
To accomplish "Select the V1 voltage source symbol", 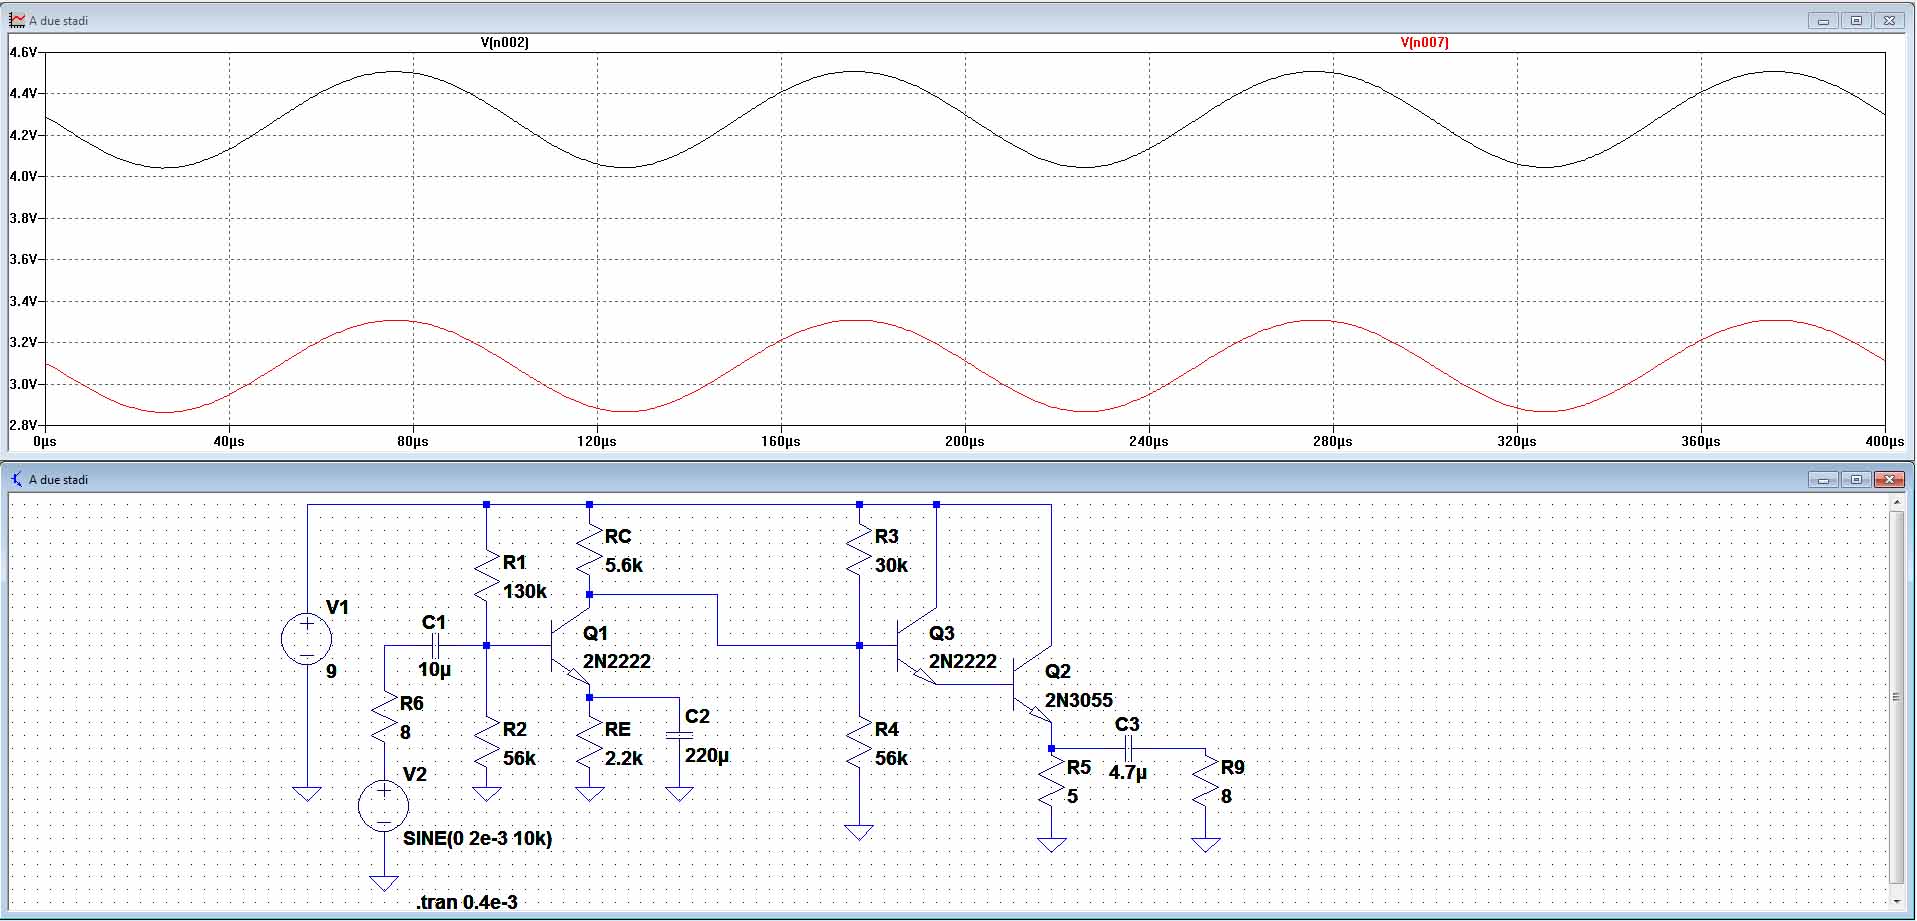I will pyautogui.click(x=307, y=639).
